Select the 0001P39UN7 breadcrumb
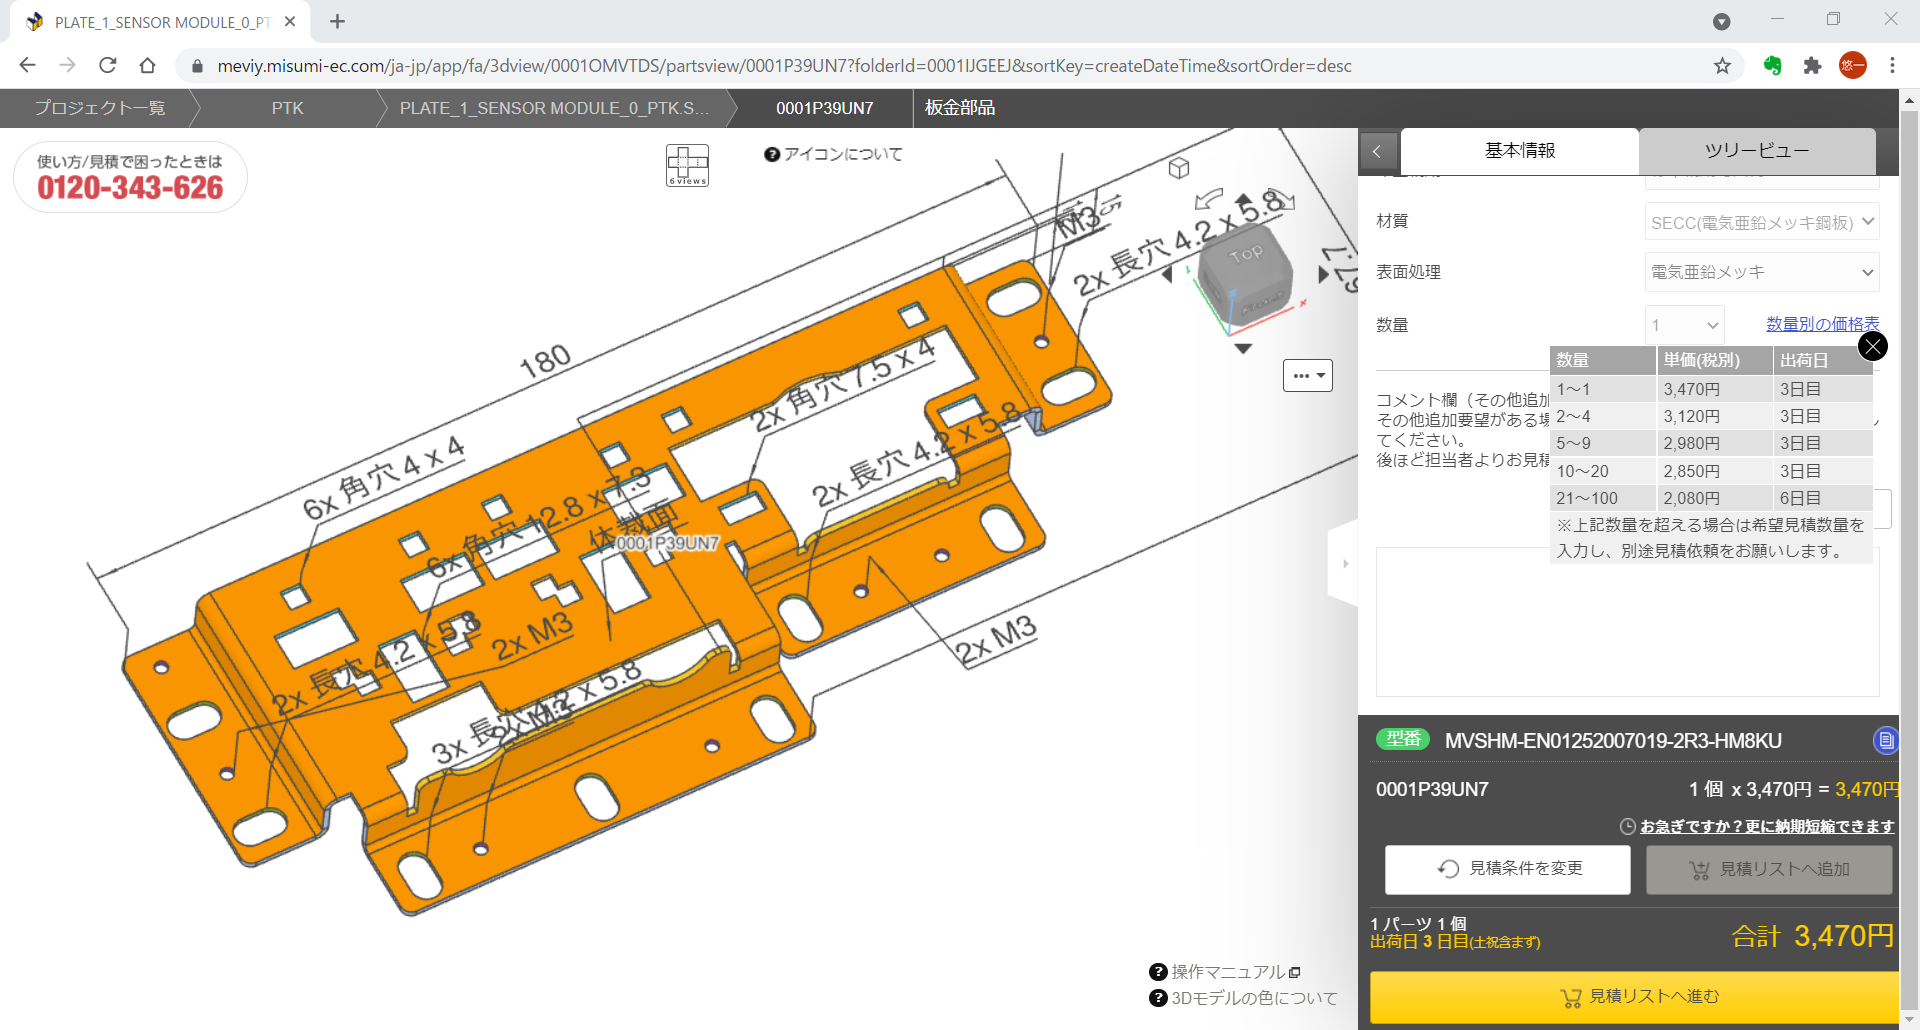Screen dimensions: 1920x1030 825,108
